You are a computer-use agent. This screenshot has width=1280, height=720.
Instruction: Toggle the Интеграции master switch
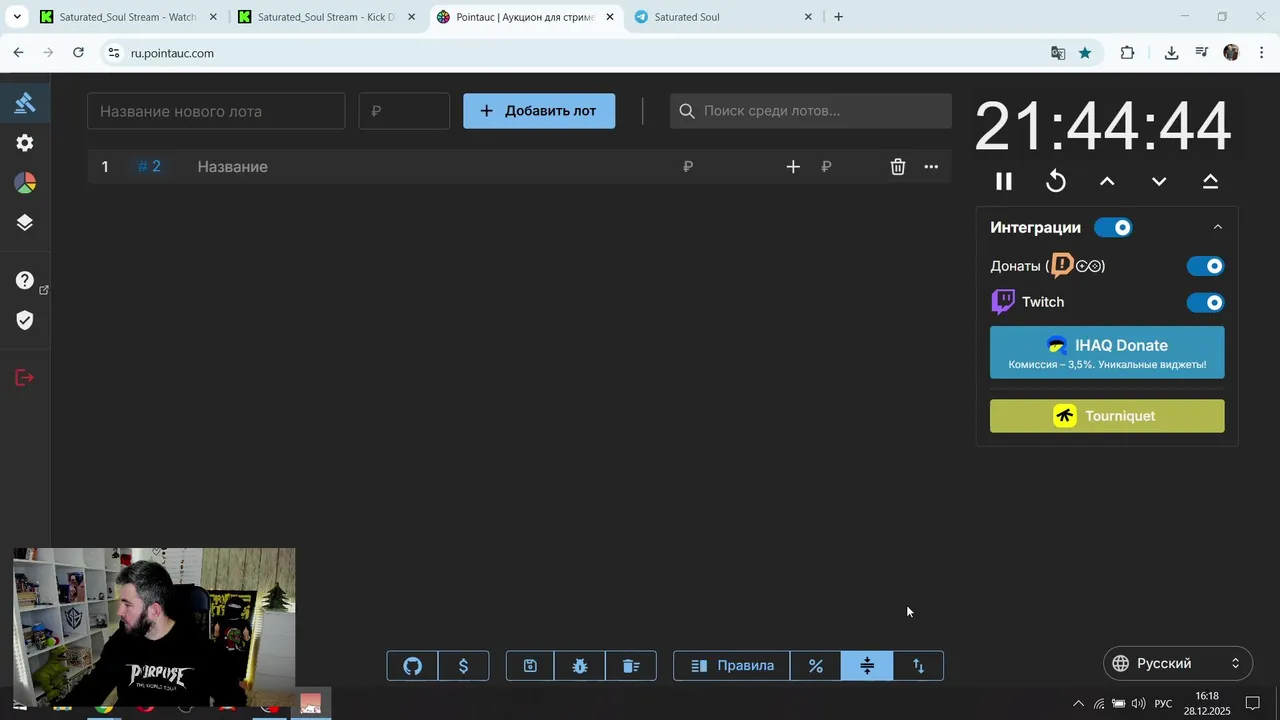tap(1113, 228)
